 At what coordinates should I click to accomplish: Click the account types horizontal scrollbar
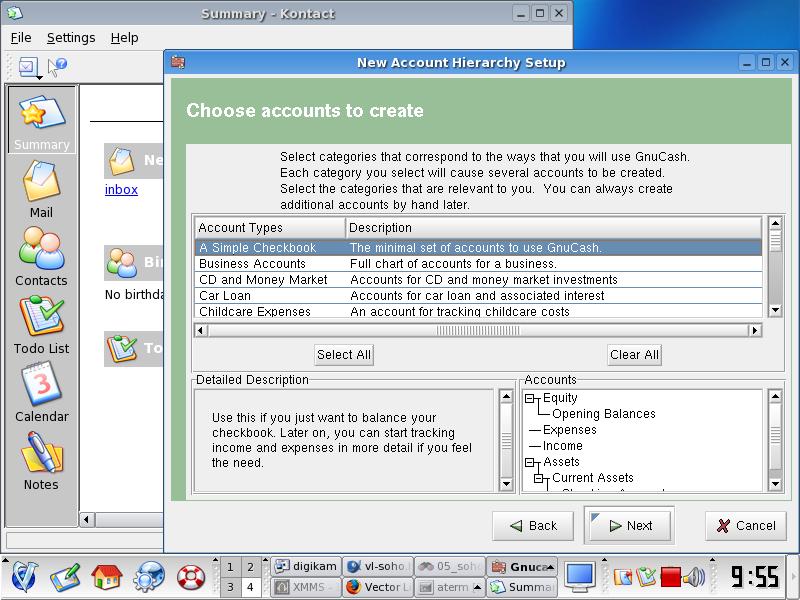(x=478, y=330)
